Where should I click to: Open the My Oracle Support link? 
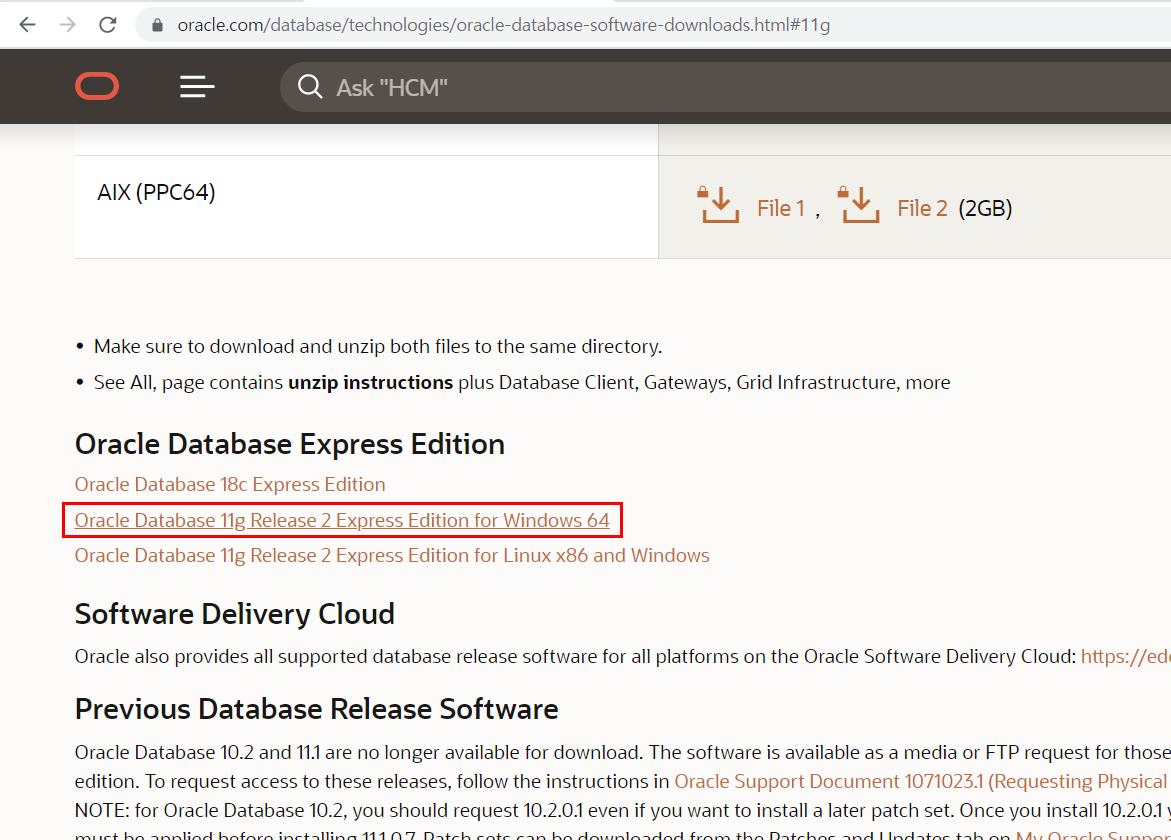point(1093,834)
